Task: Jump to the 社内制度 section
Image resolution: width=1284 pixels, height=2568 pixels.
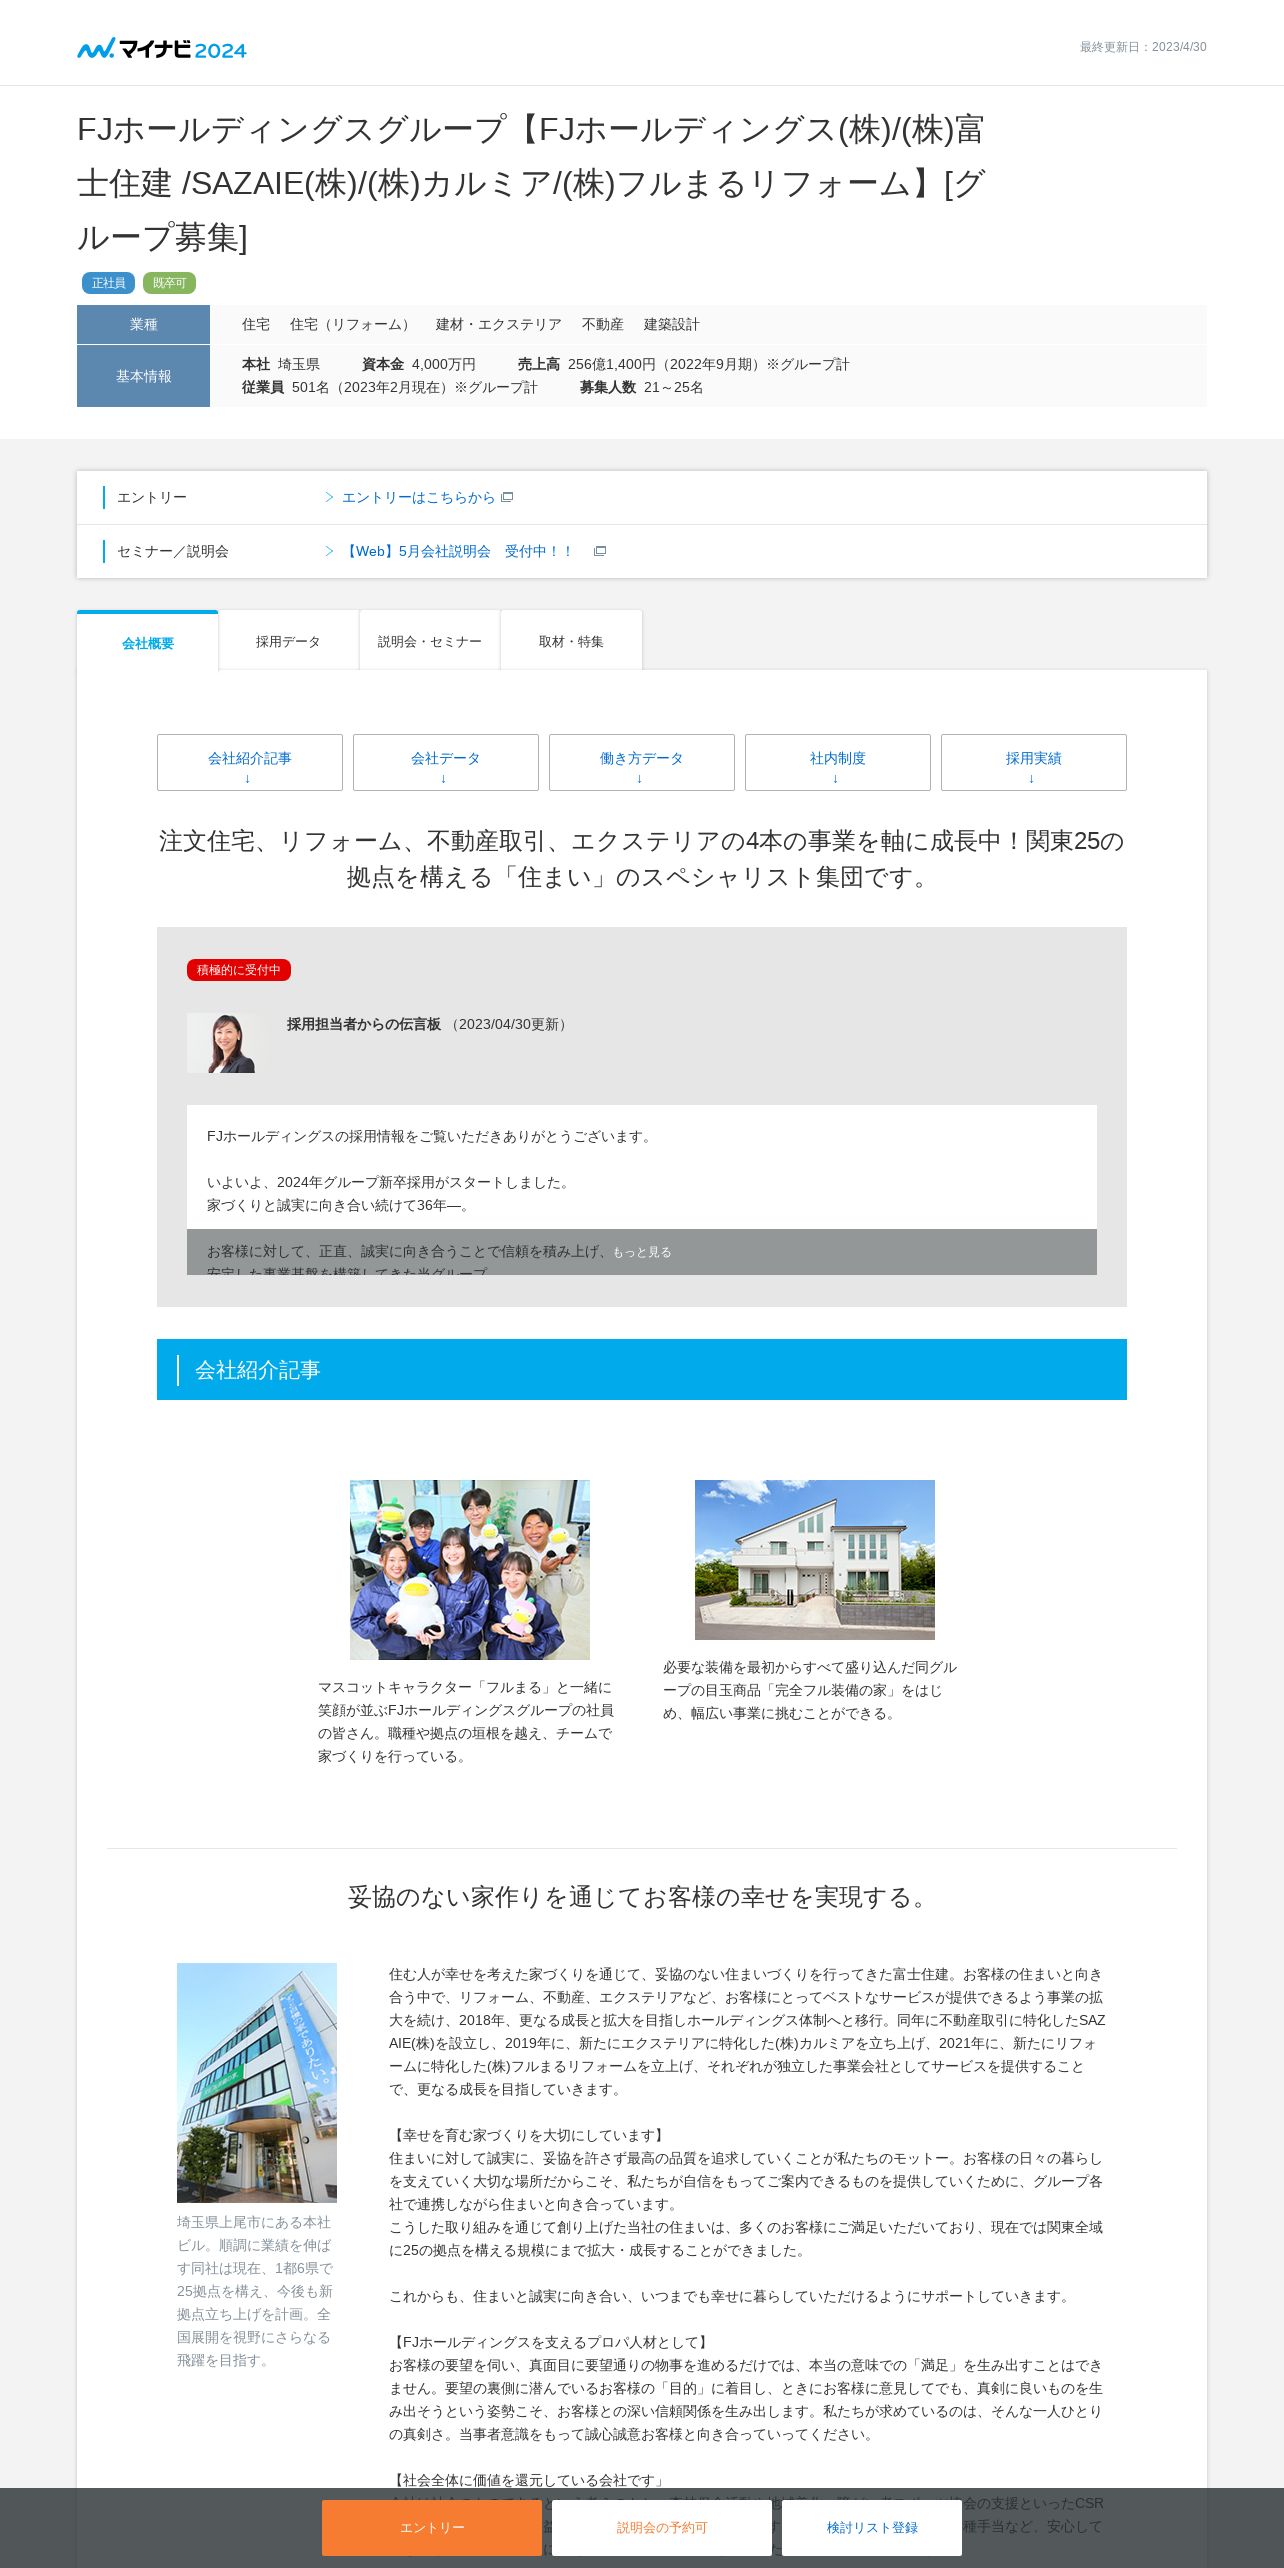Action: tap(838, 762)
